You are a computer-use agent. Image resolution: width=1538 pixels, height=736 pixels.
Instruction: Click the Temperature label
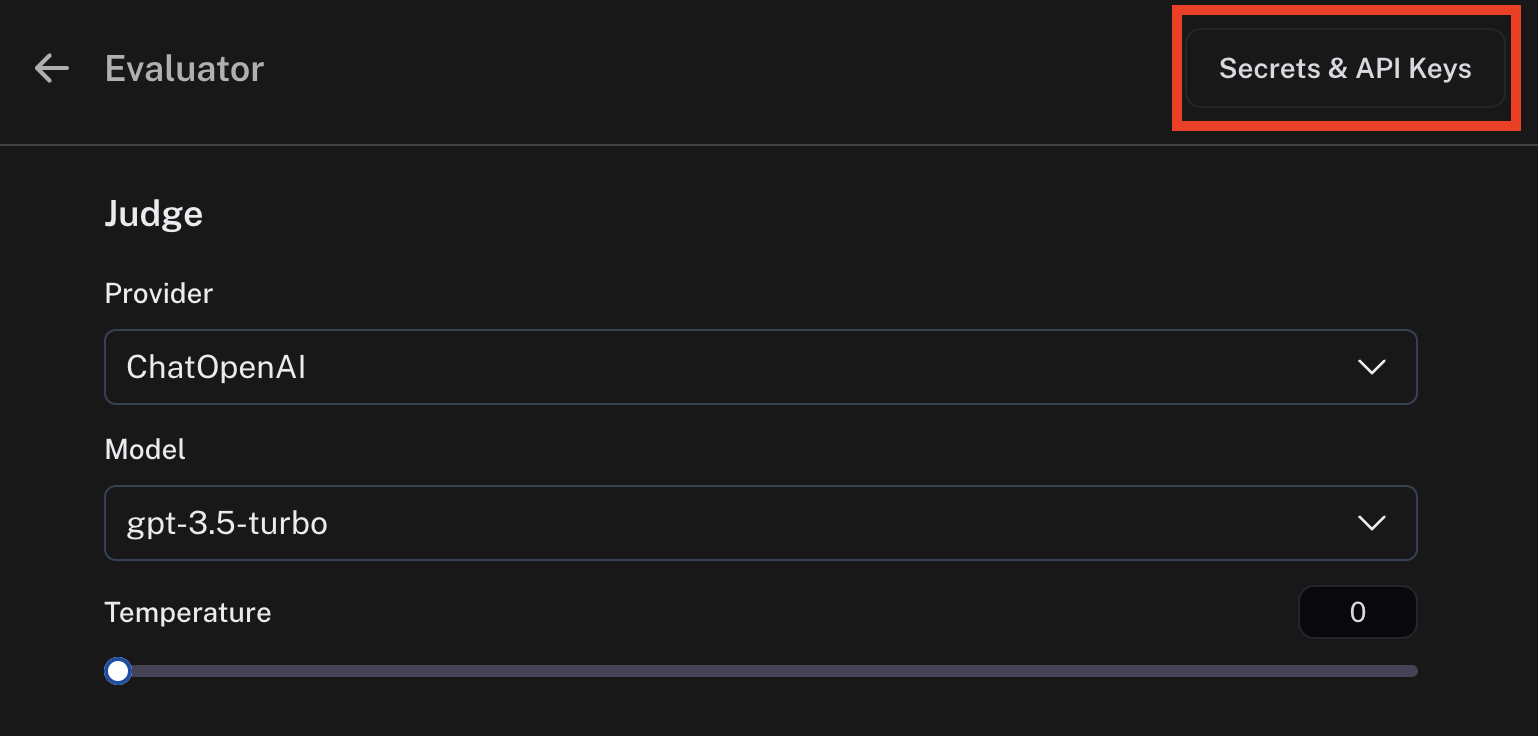187,612
